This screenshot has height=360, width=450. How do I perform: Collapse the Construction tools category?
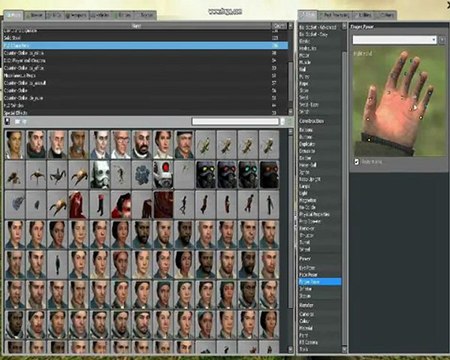click(x=311, y=121)
